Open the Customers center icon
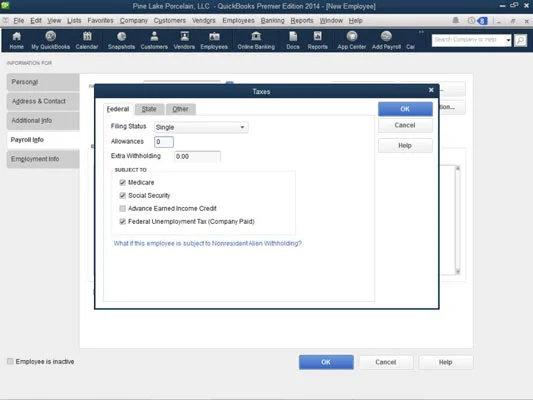 tap(154, 40)
